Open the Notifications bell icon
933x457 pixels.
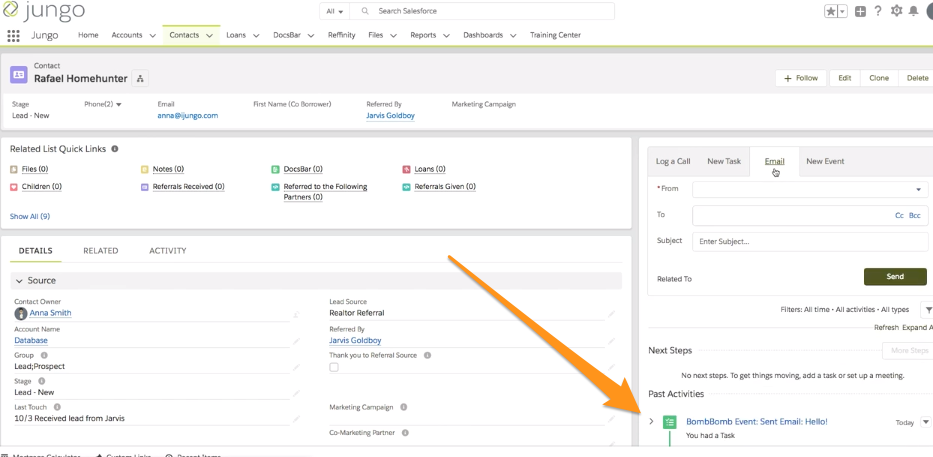[x=913, y=11]
